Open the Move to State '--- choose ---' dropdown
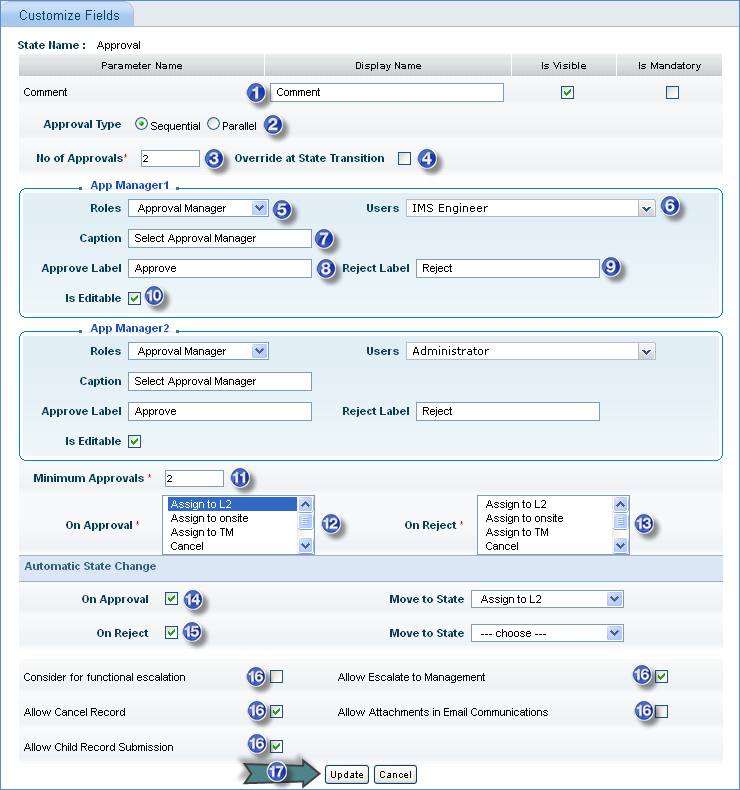Image resolution: width=740 pixels, height=790 pixels. pos(614,633)
